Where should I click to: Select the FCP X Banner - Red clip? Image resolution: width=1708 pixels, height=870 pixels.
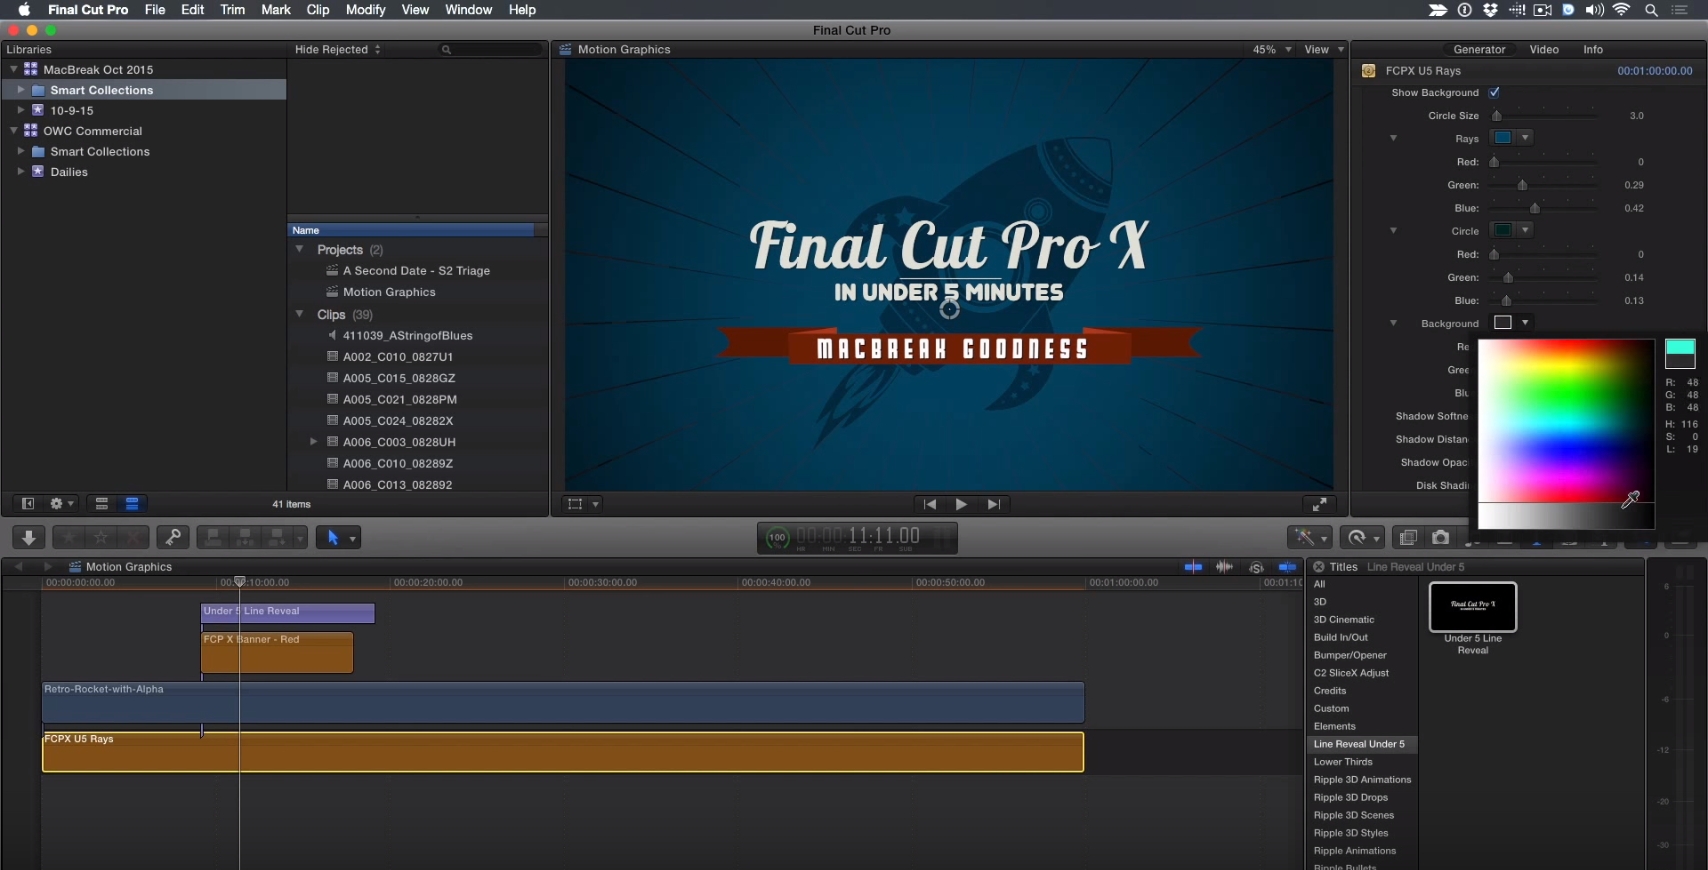(277, 652)
